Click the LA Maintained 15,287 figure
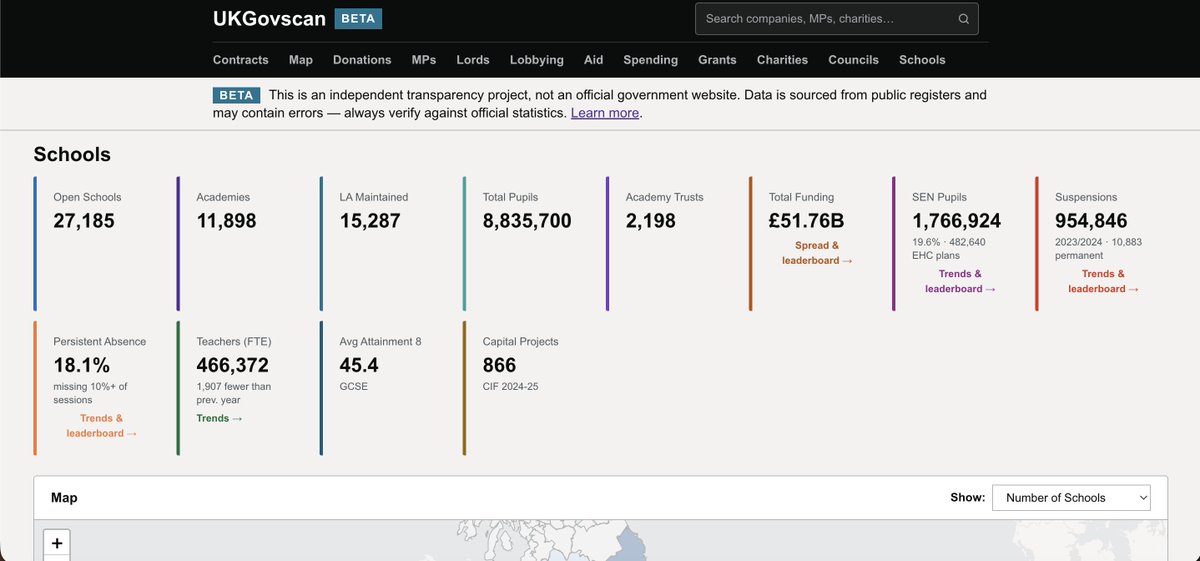 pos(370,221)
